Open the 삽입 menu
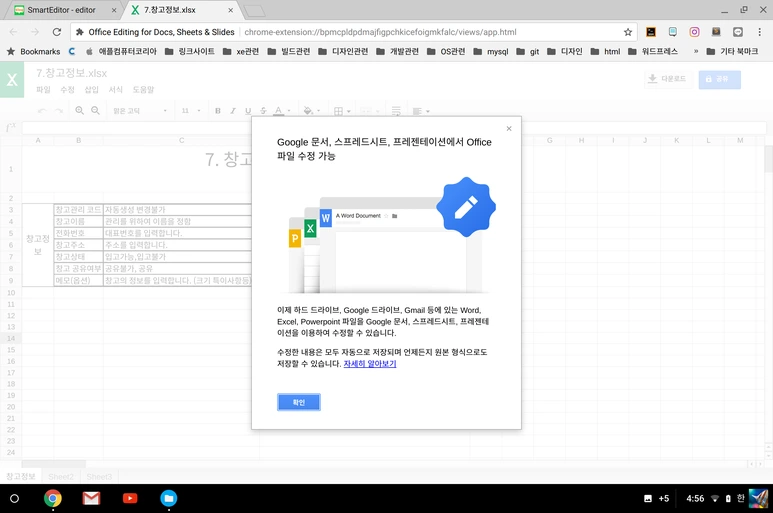Viewport: 773px width, 513px height. [91, 90]
